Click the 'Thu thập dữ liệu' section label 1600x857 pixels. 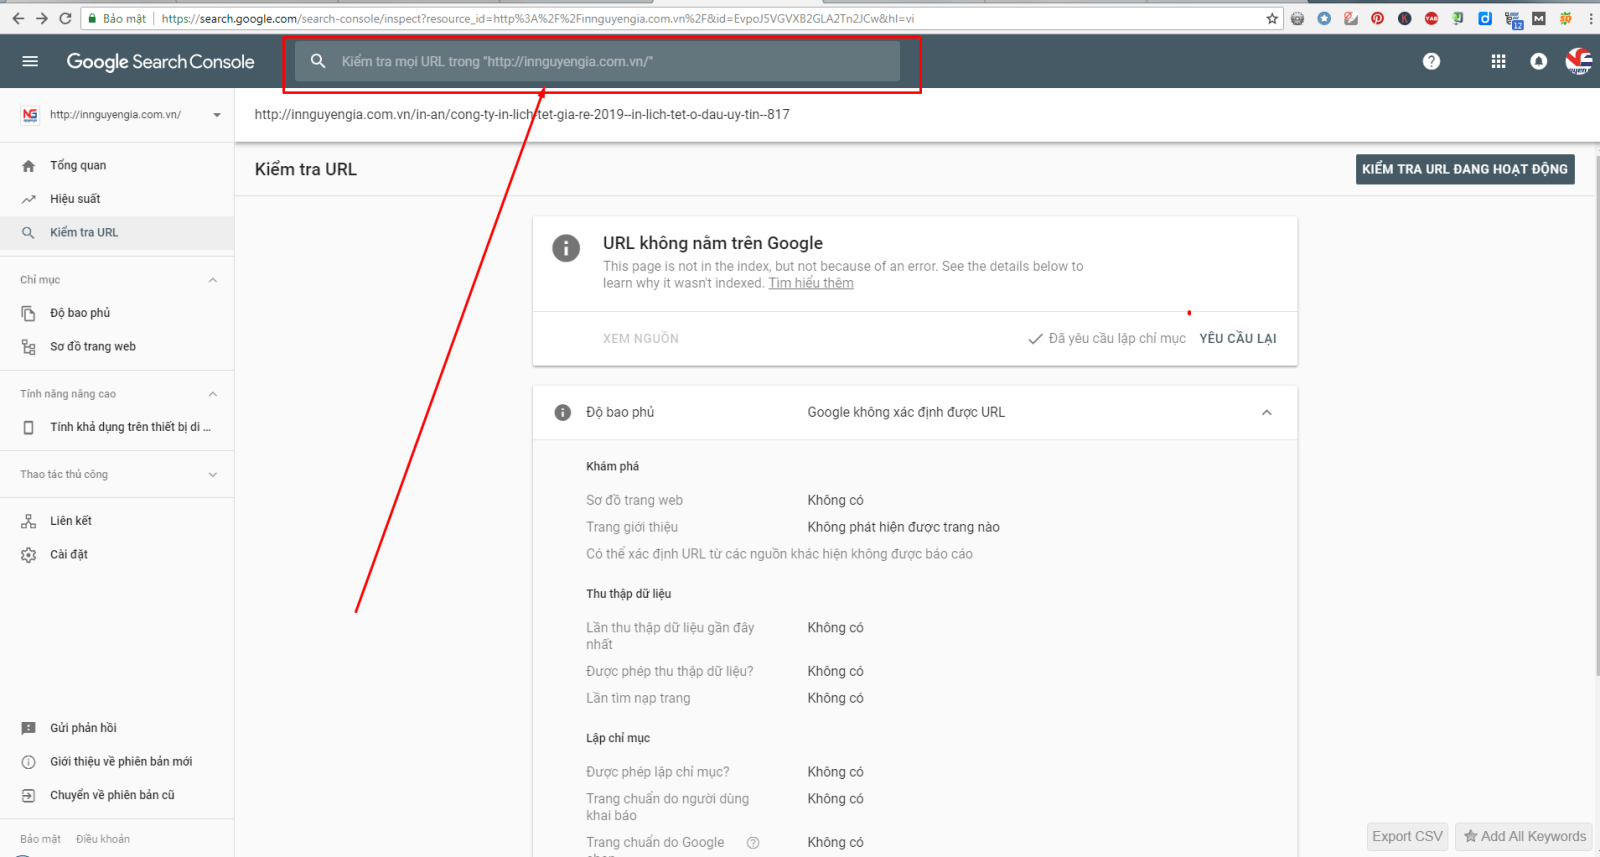(x=628, y=594)
